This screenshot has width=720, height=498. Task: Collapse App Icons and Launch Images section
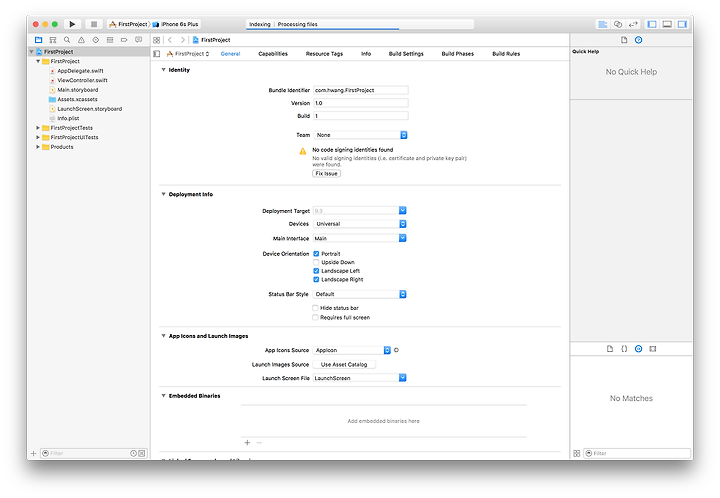coord(163,336)
